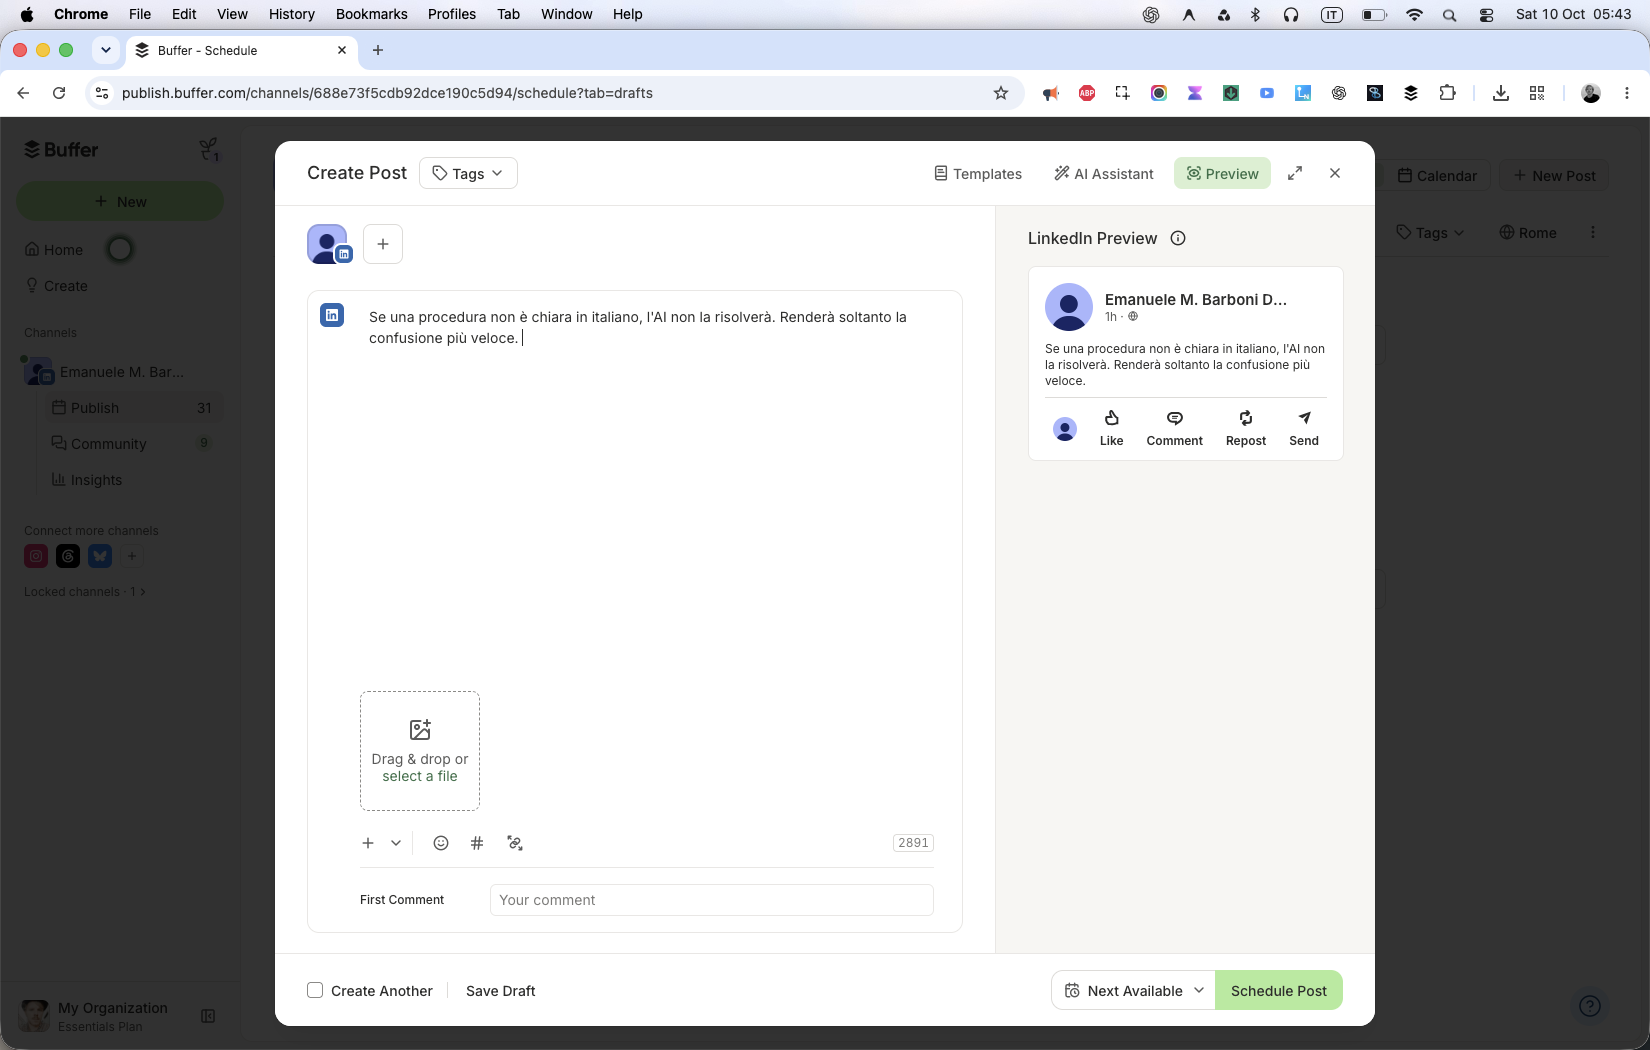This screenshot has height=1050, width=1650.
Task: Open the emoji picker in composer
Action: [441, 843]
